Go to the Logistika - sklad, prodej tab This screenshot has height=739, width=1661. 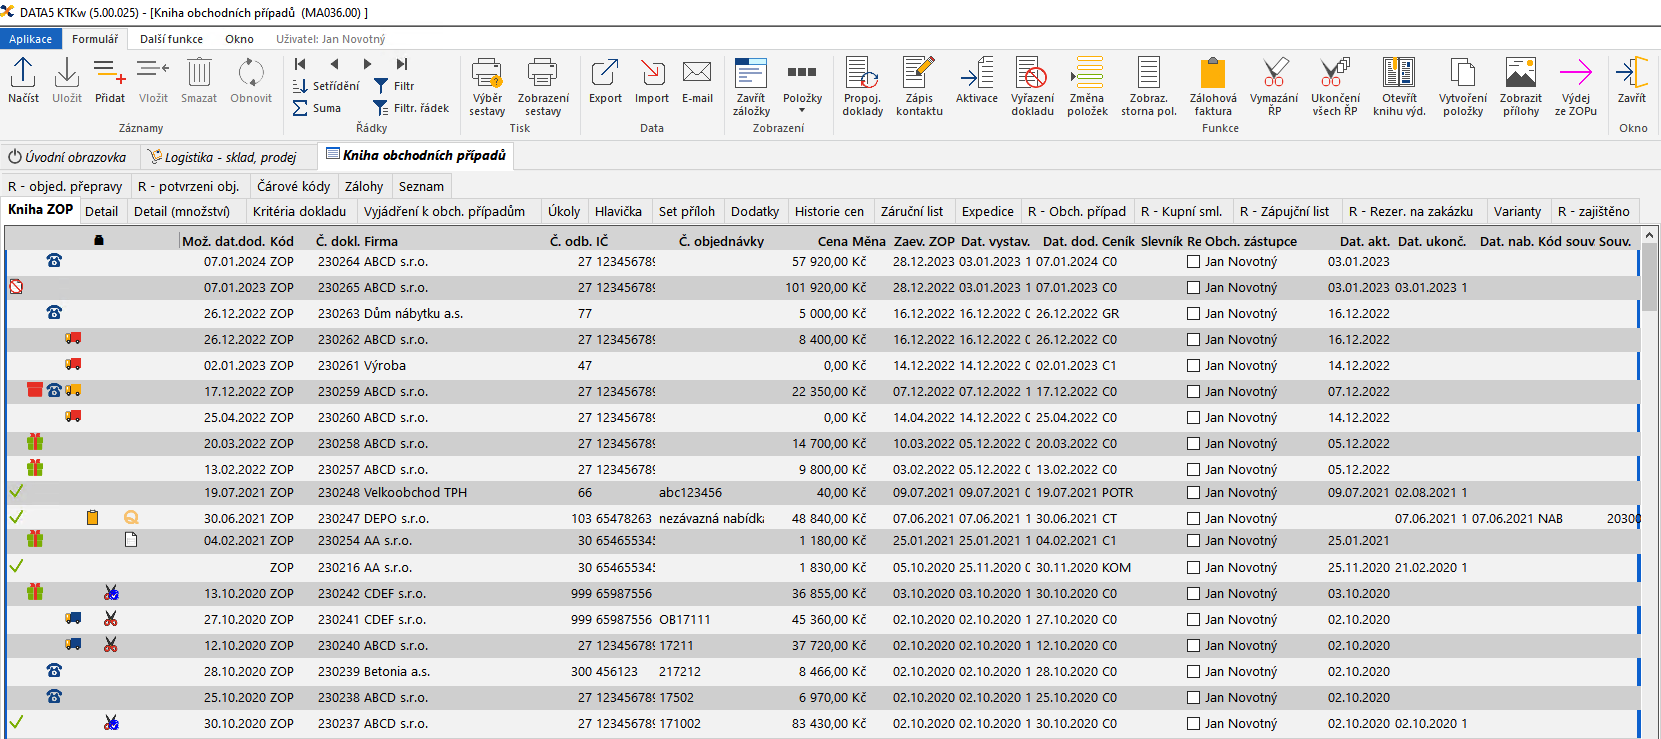click(222, 157)
